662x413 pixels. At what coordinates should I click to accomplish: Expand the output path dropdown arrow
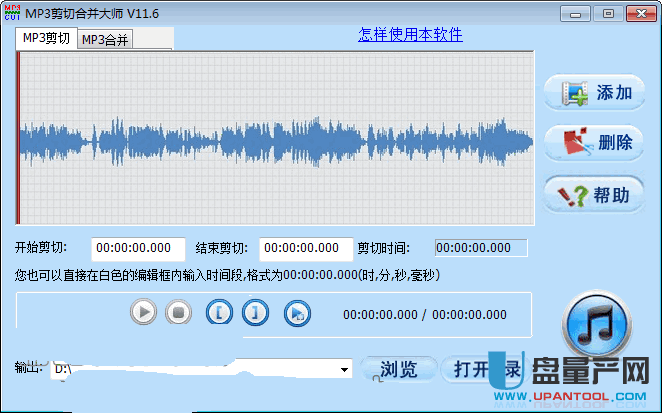click(x=345, y=370)
